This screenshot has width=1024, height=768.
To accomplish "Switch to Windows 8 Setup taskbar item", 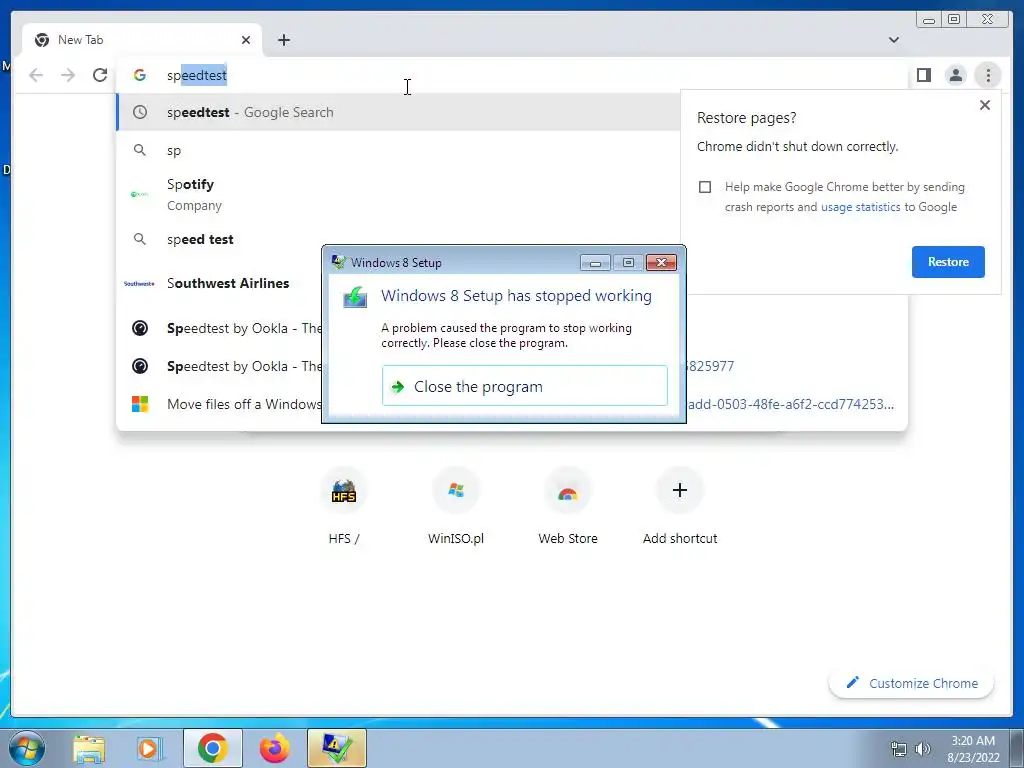I will [x=336, y=748].
